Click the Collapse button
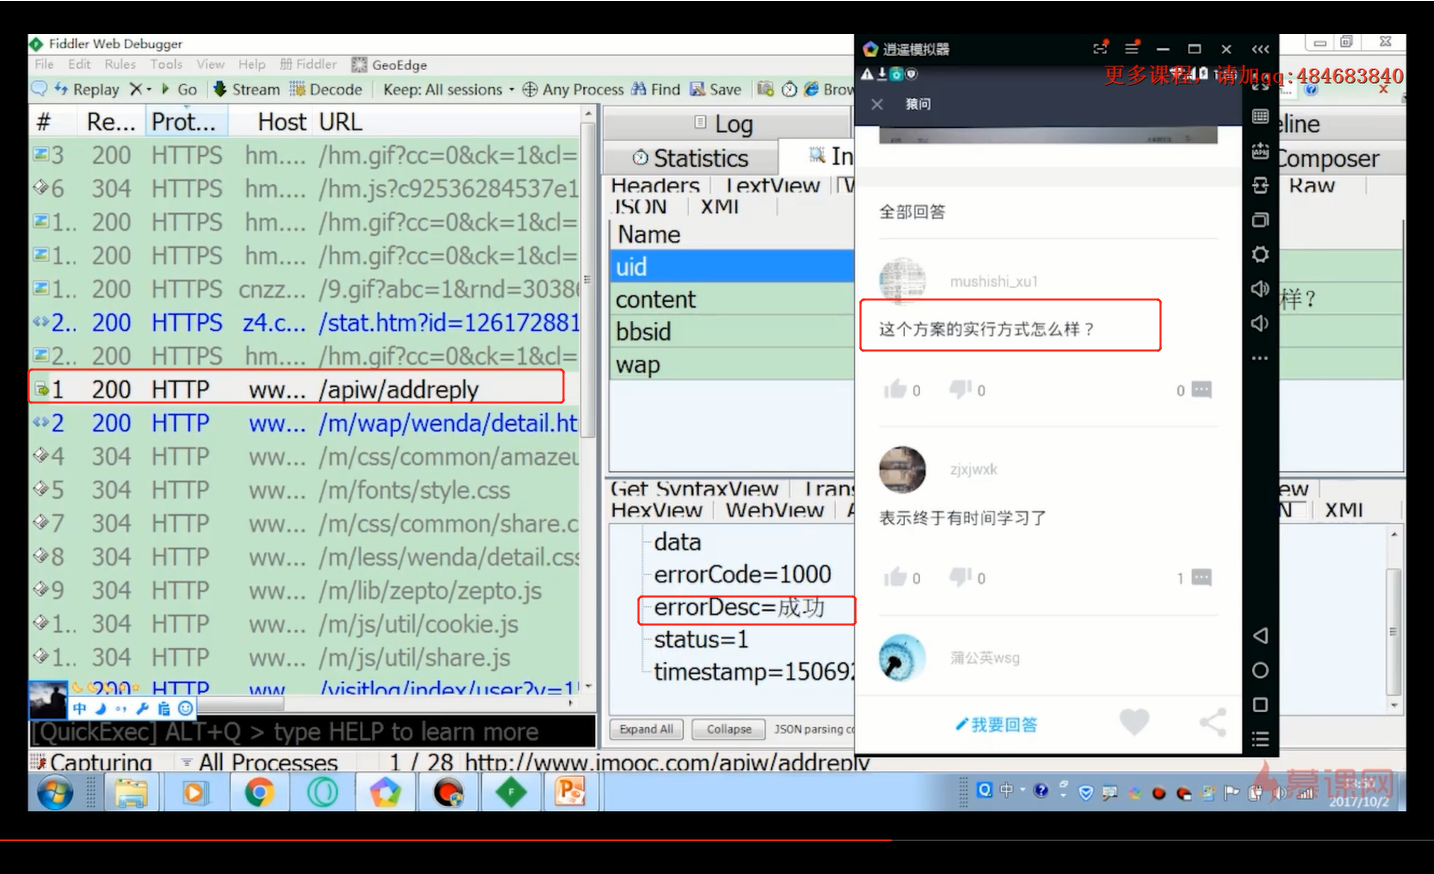This screenshot has width=1434, height=874. point(729,729)
